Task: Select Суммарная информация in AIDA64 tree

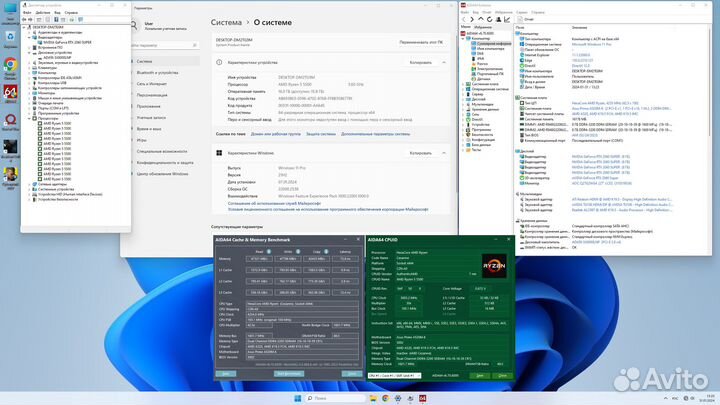Action: [x=493, y=44]
